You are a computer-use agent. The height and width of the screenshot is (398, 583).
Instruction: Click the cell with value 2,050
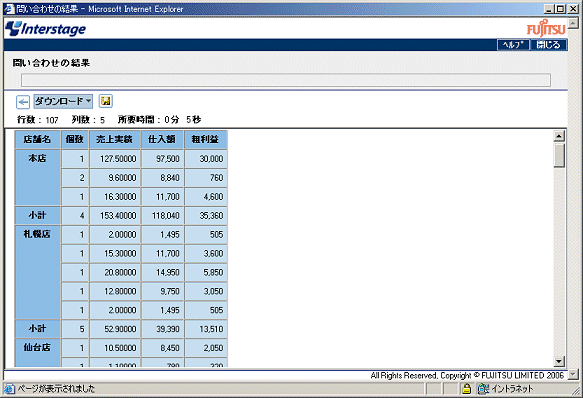(x=206, y=348)
